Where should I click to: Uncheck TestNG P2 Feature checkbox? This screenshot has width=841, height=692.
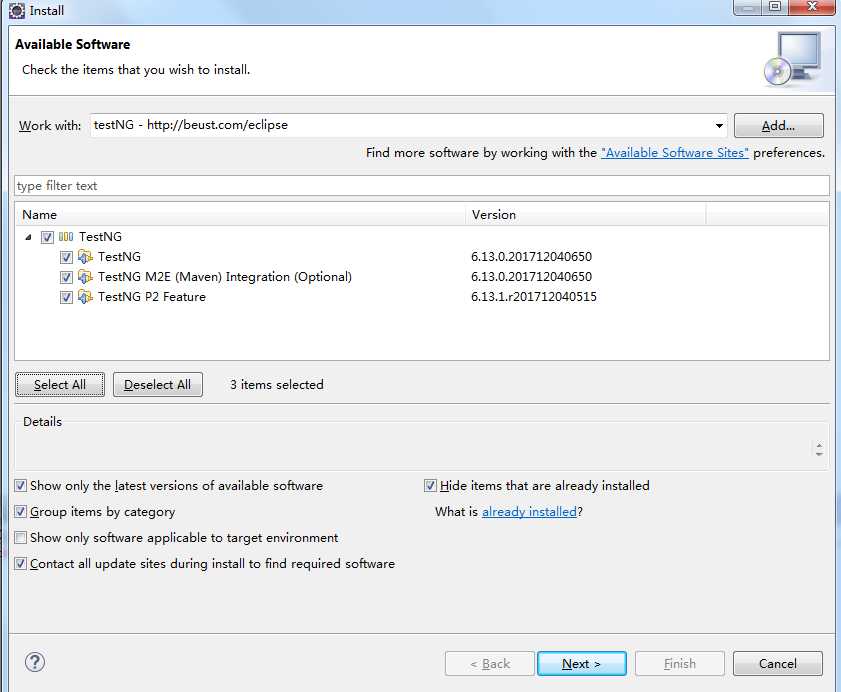[66, 297]
